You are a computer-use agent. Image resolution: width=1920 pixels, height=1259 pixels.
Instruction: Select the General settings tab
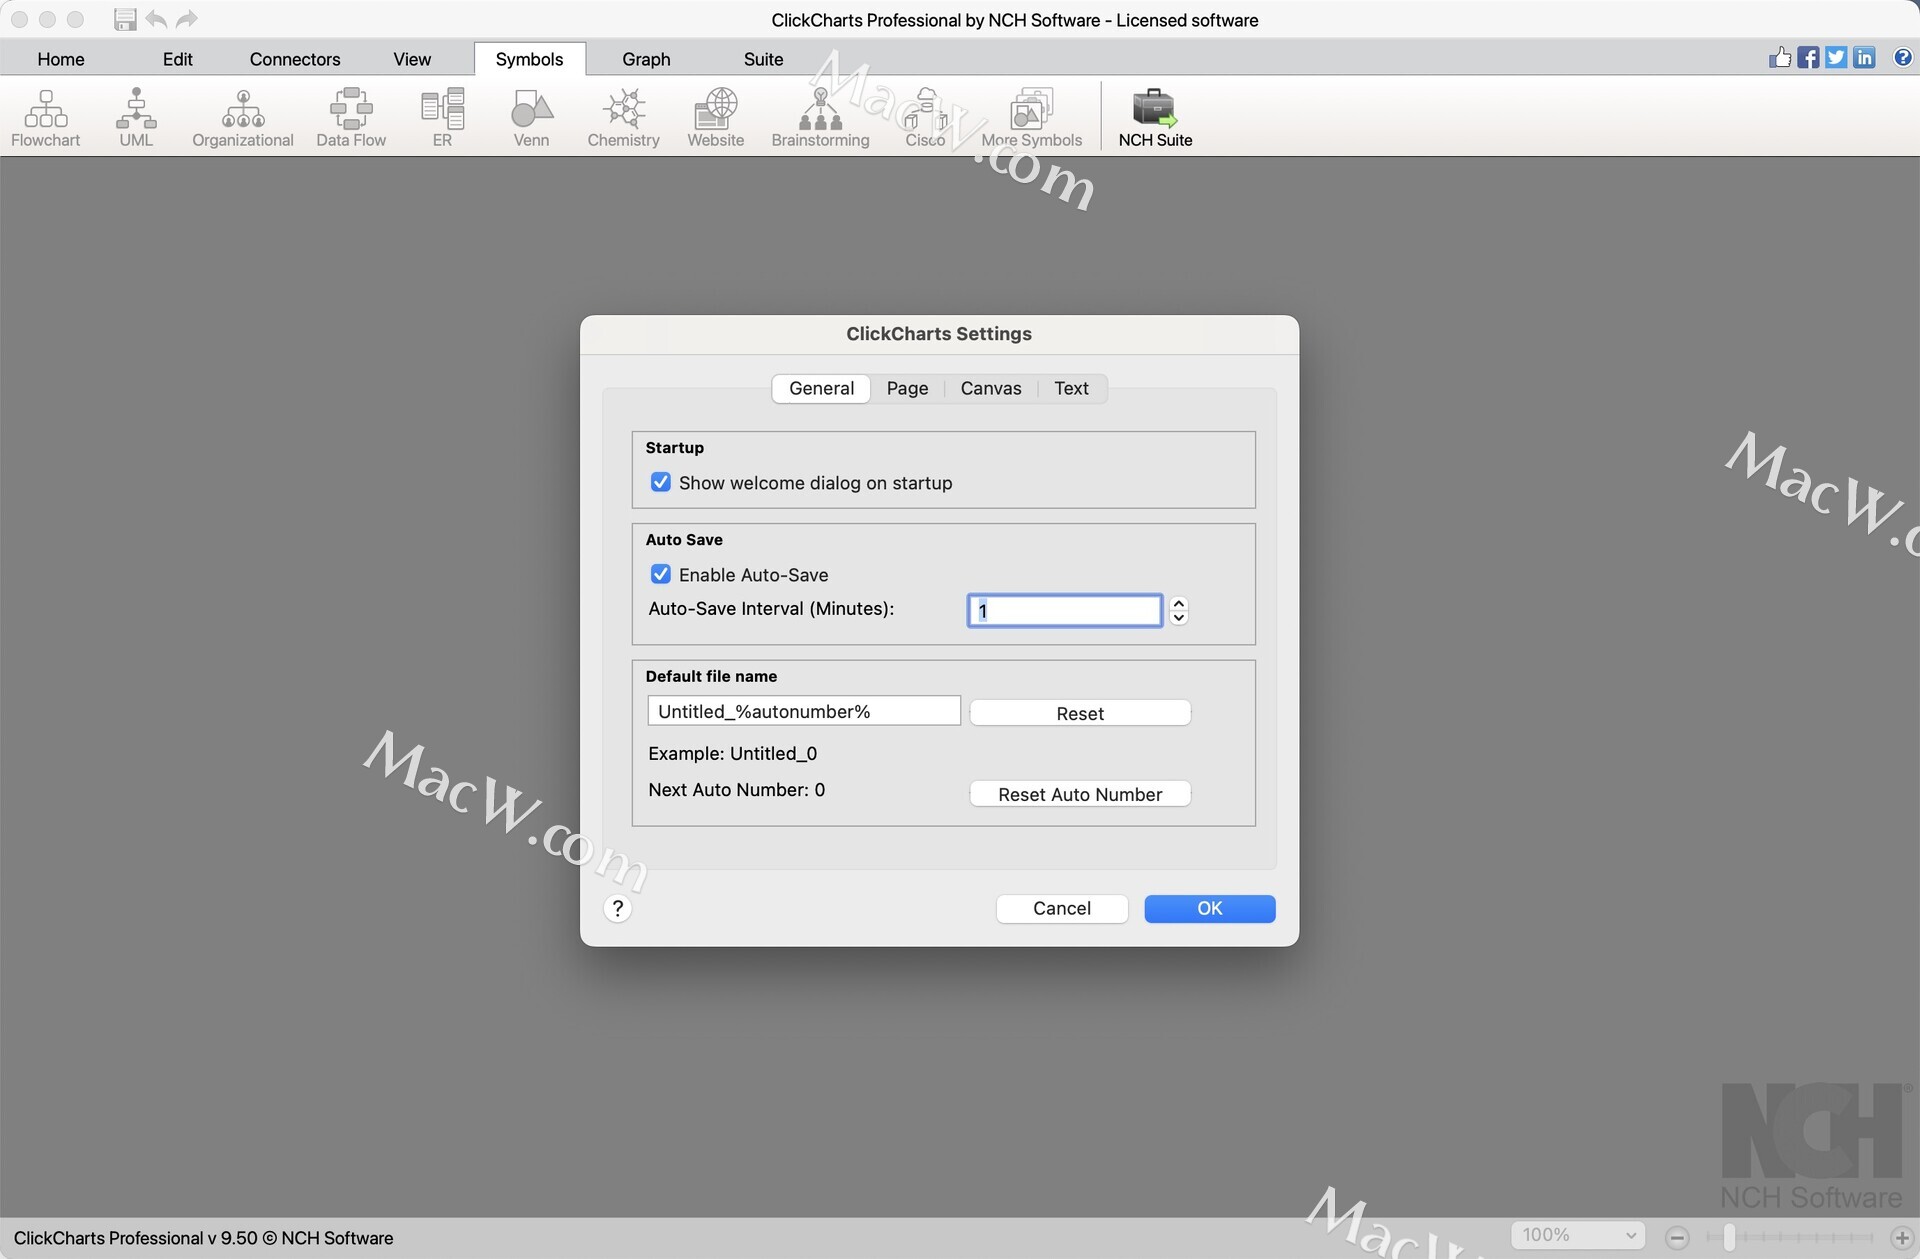[821, 388]
